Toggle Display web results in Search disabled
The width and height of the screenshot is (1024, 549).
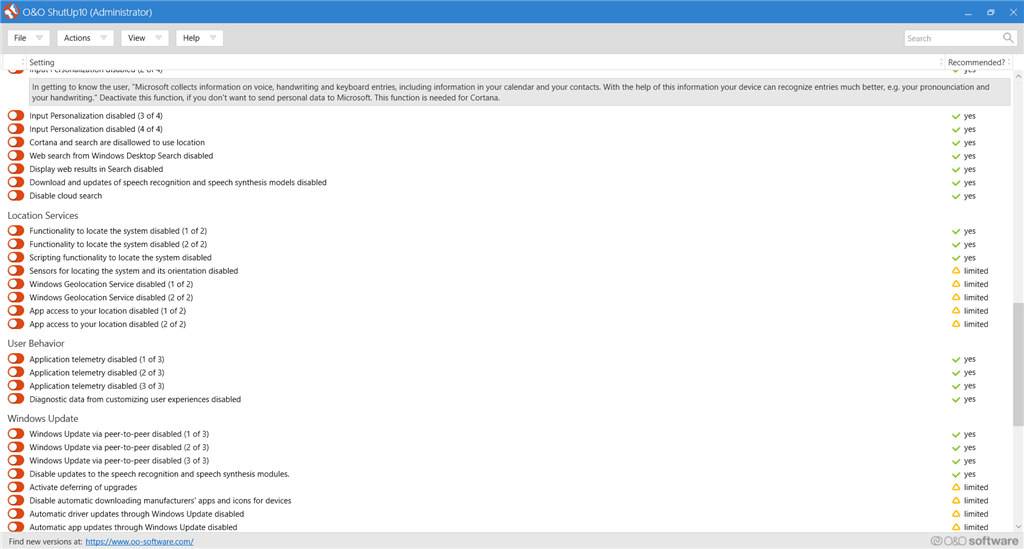click(16, 168)
